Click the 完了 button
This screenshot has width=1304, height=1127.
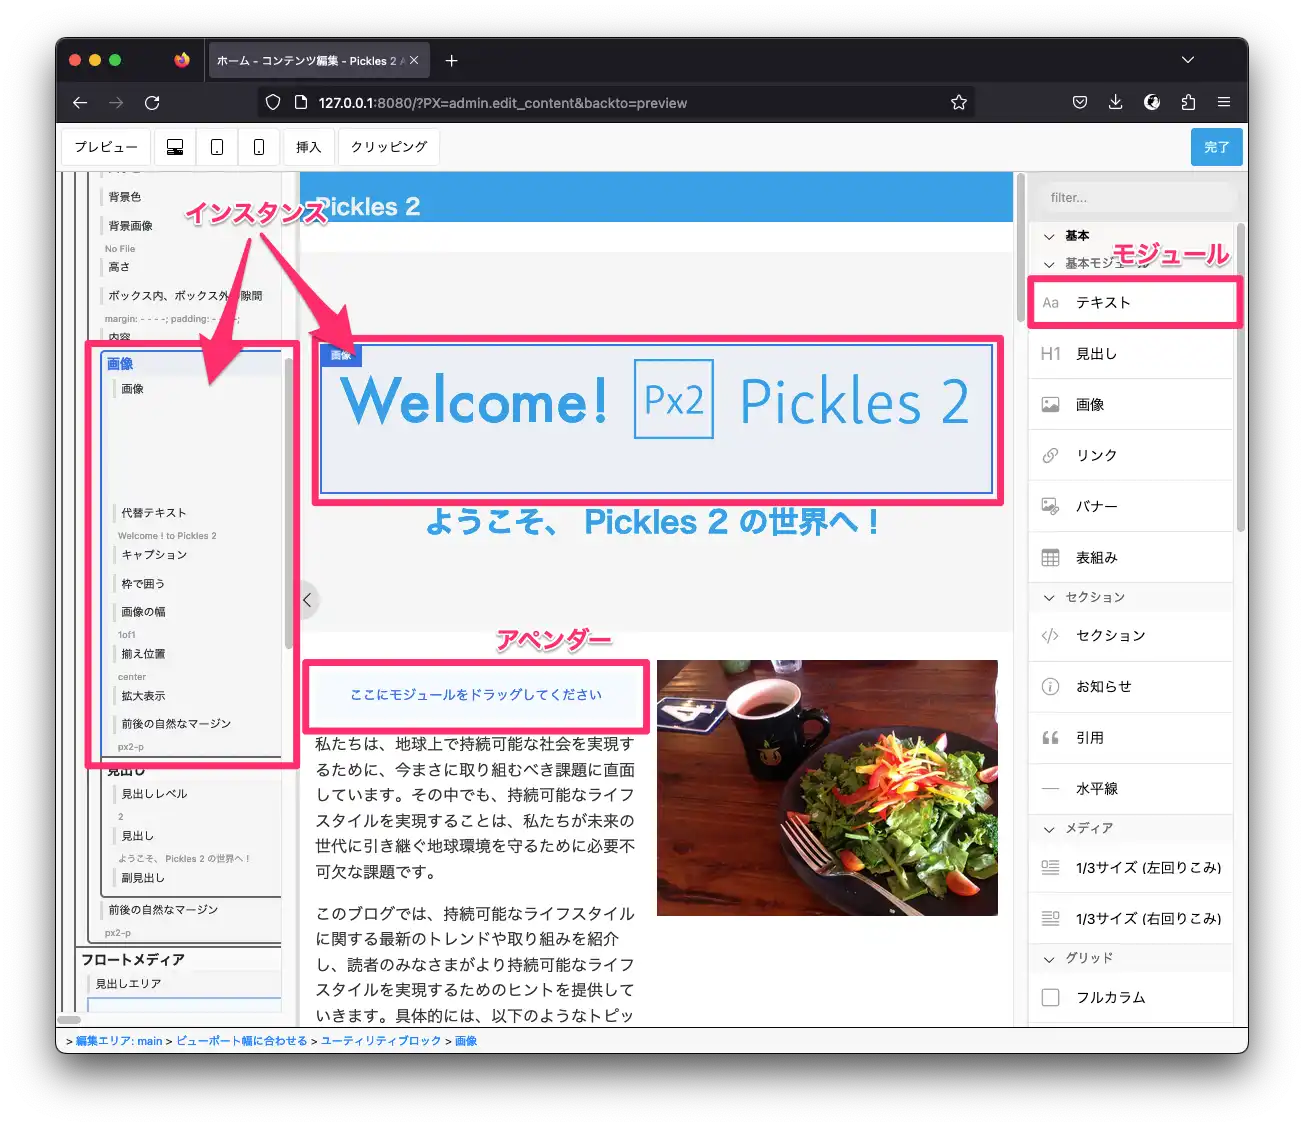pos(1216,147)
